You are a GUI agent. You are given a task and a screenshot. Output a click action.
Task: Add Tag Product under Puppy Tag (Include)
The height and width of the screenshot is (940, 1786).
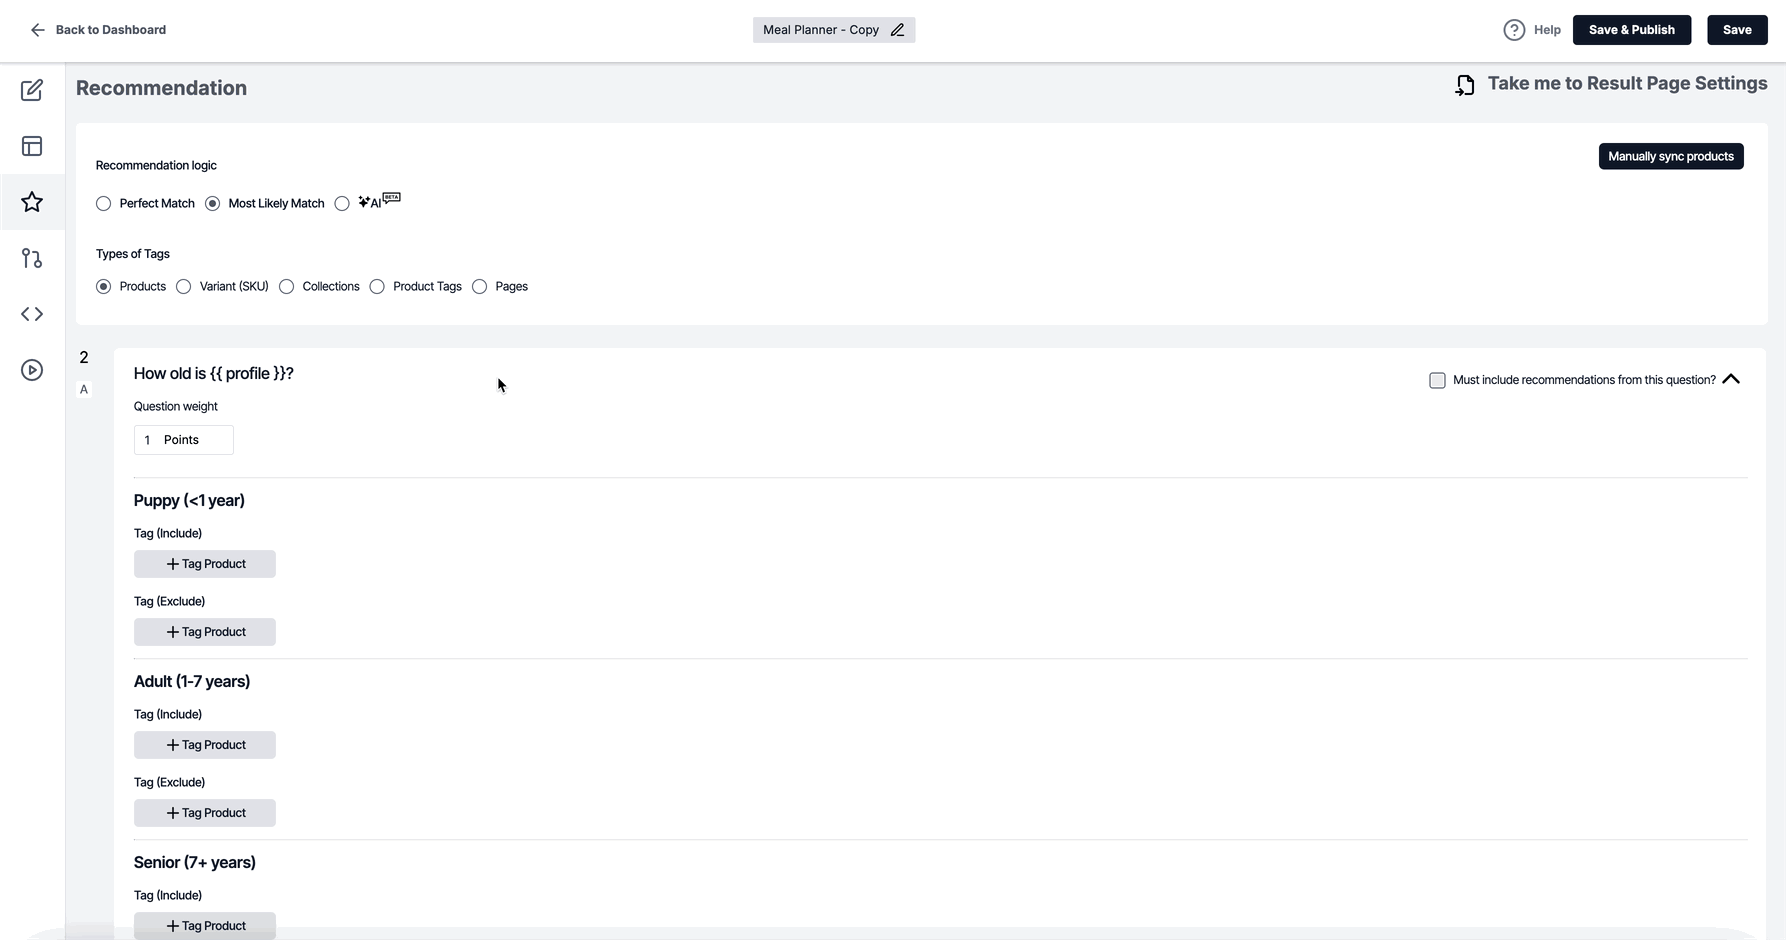[205, 564]
